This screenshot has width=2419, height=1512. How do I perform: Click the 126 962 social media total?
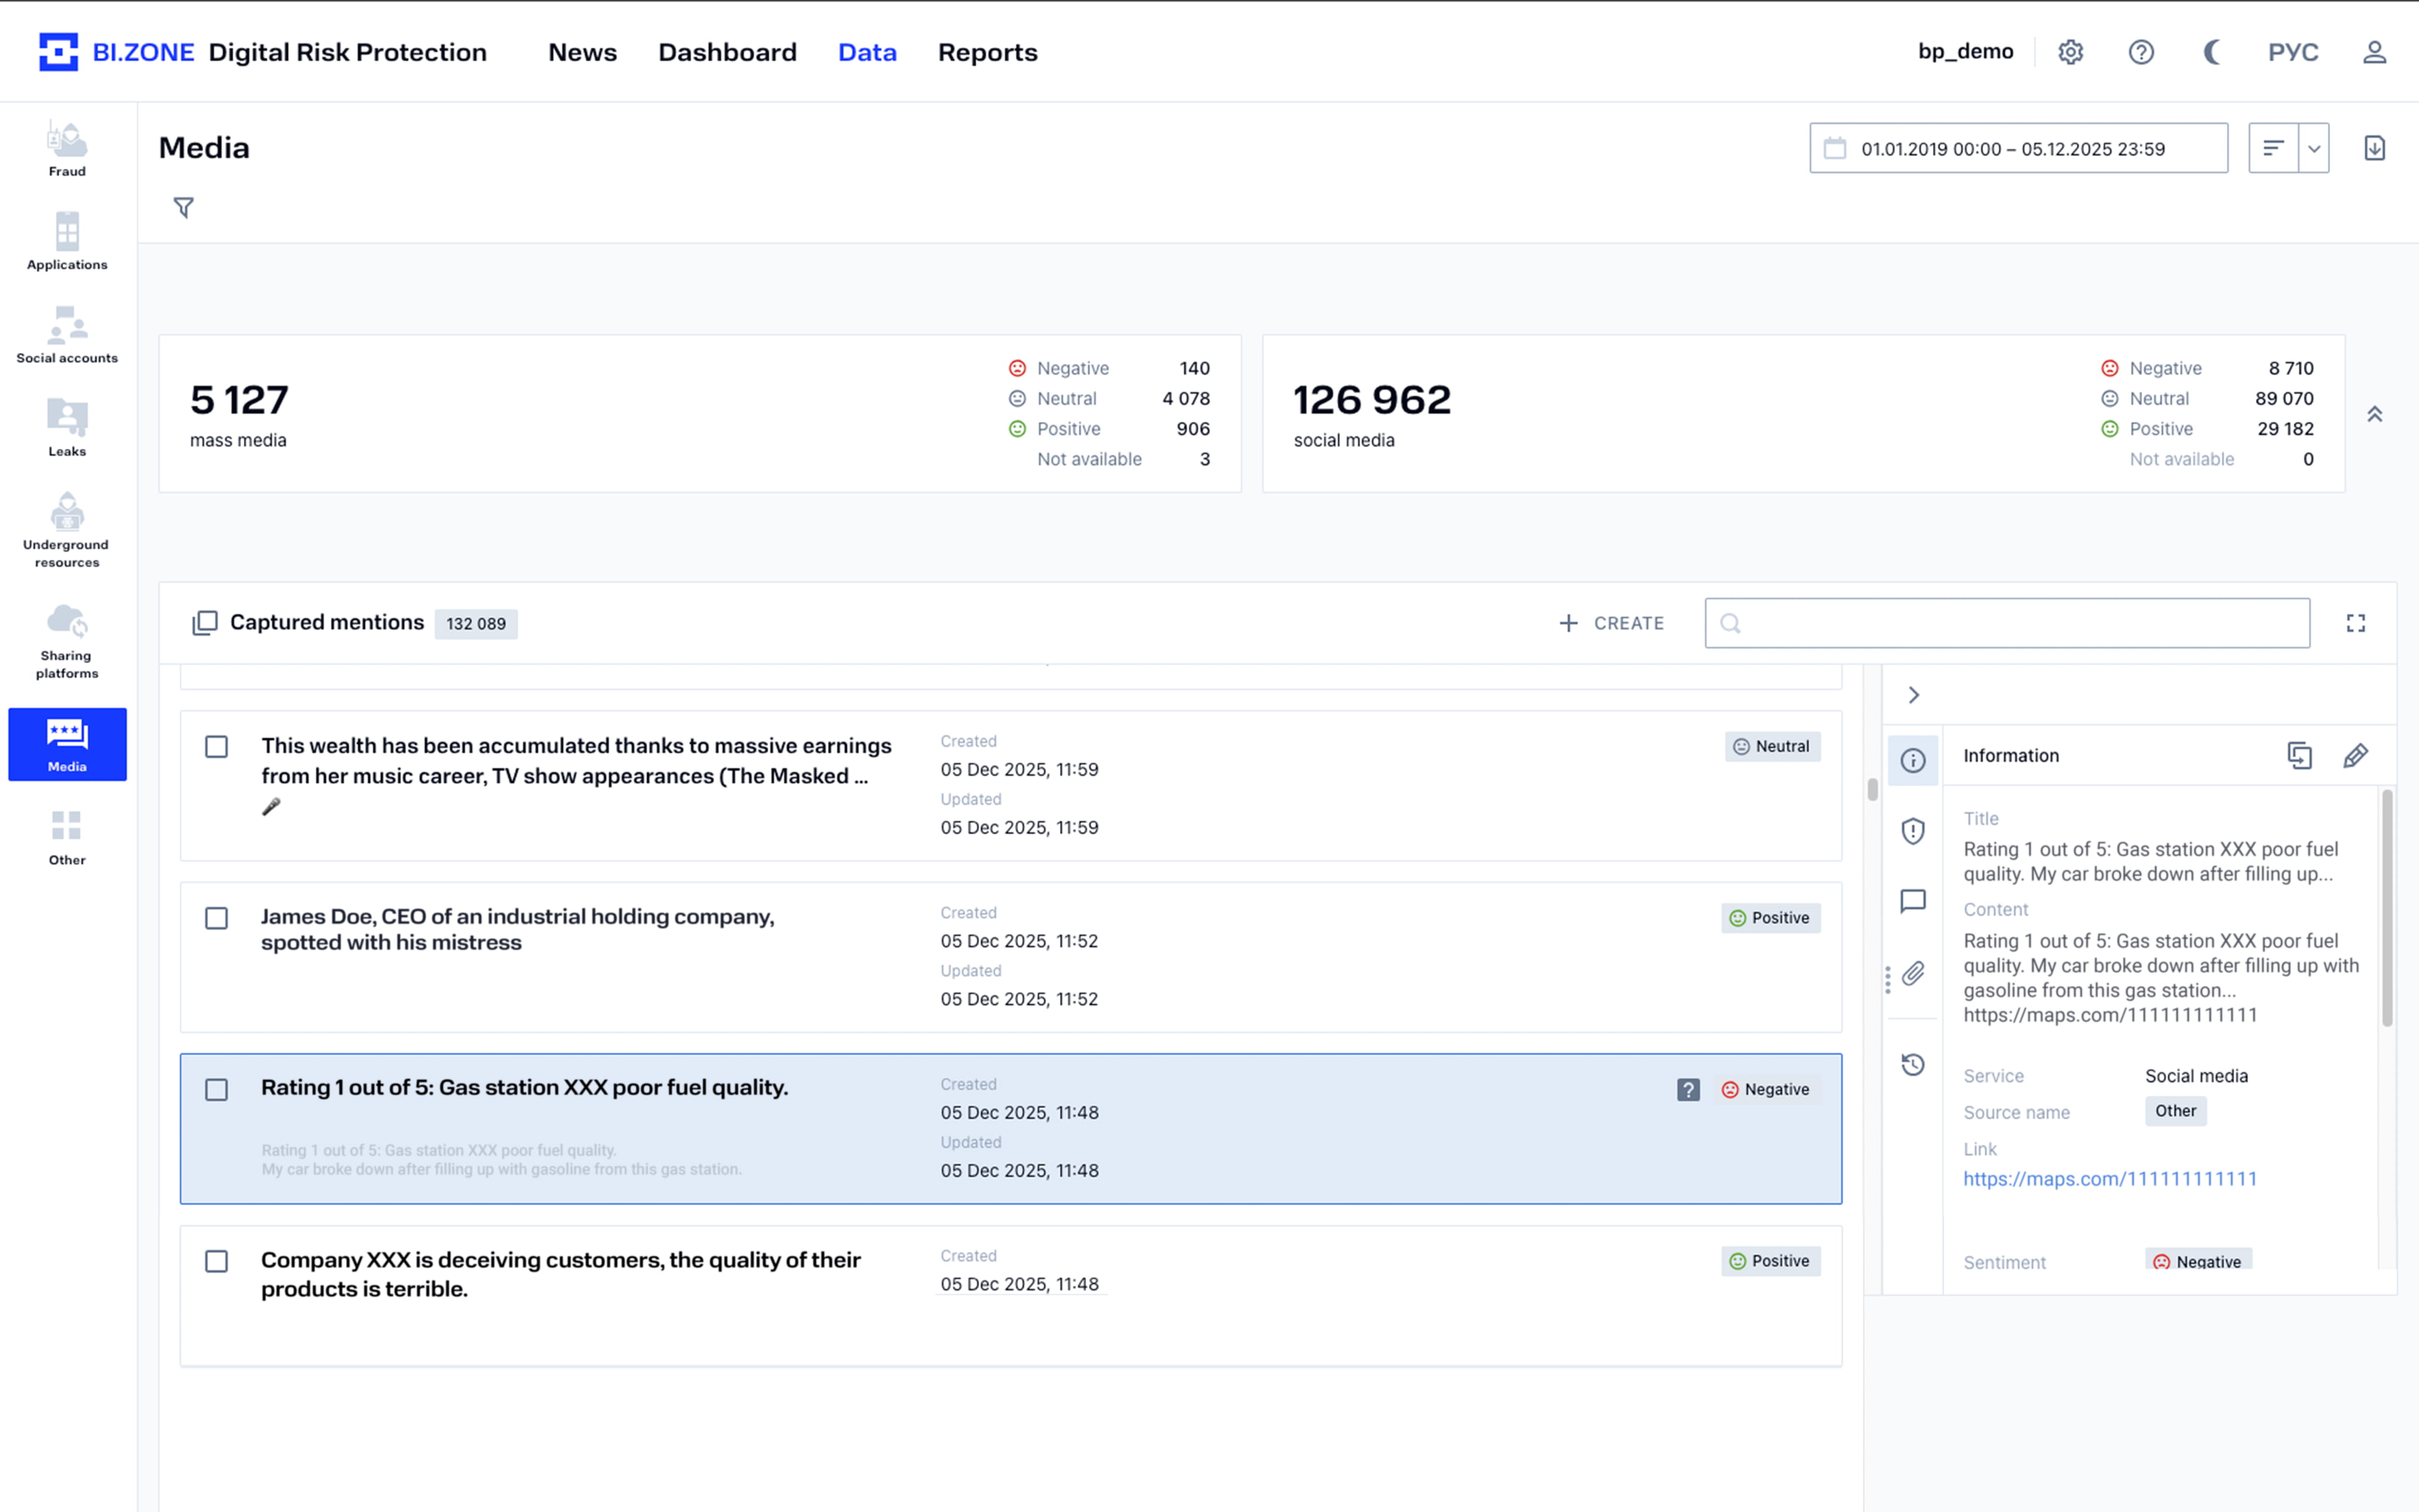[1372, 400]
